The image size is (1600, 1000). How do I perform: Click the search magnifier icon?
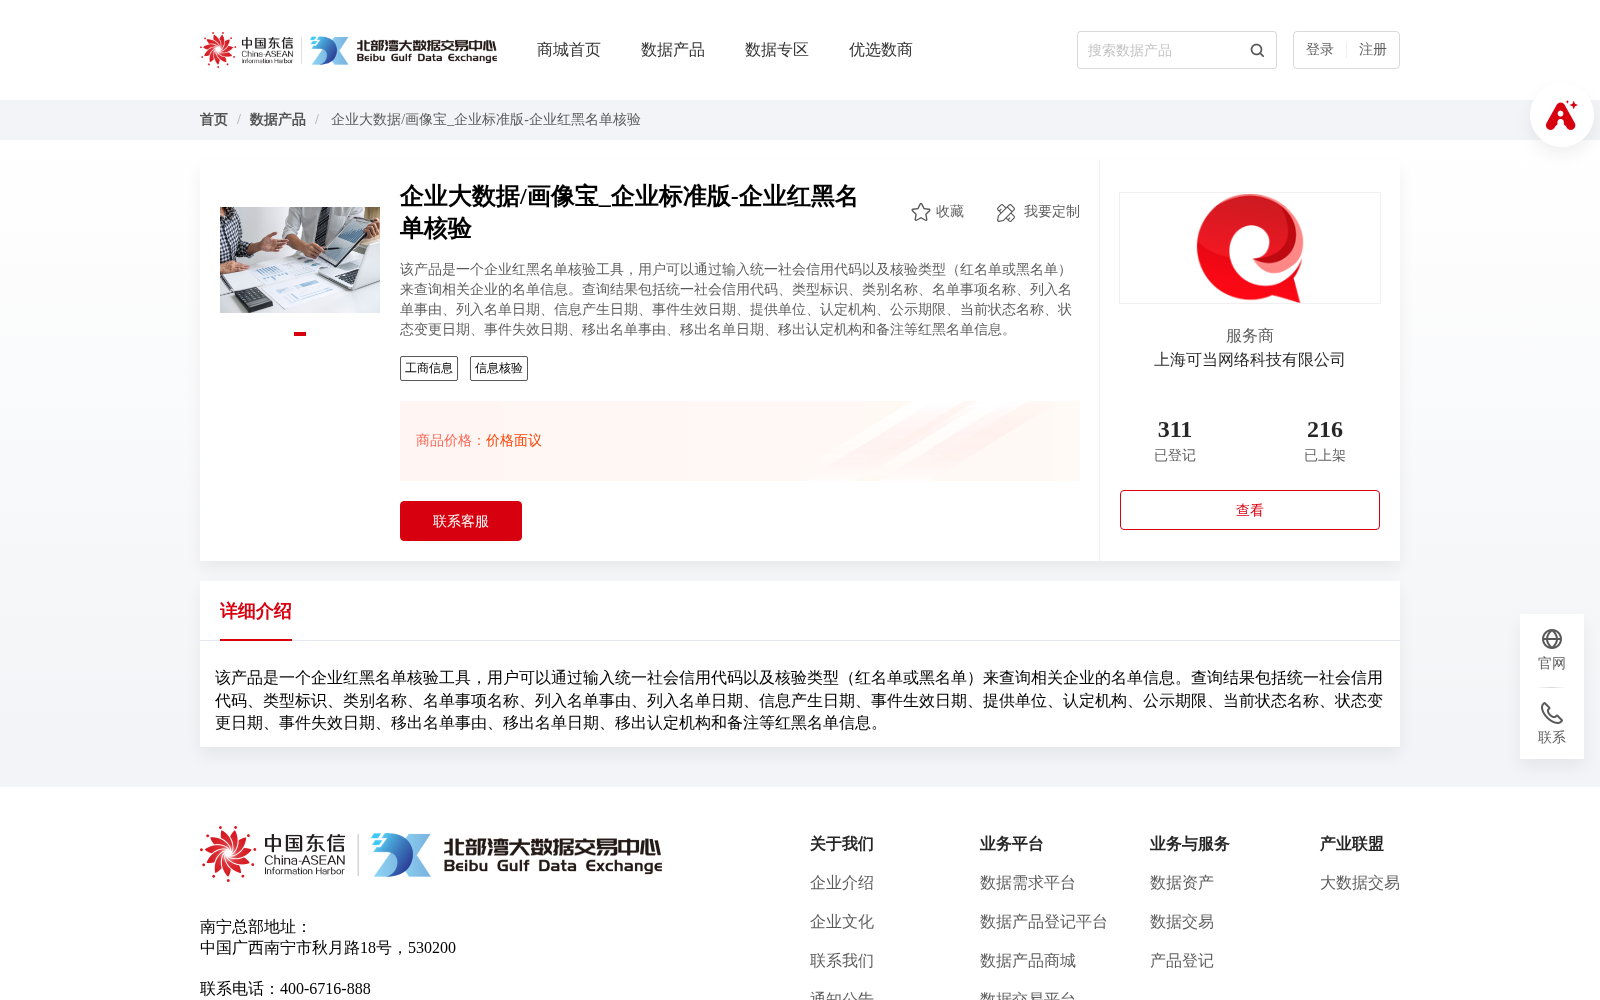point(1257,50)
